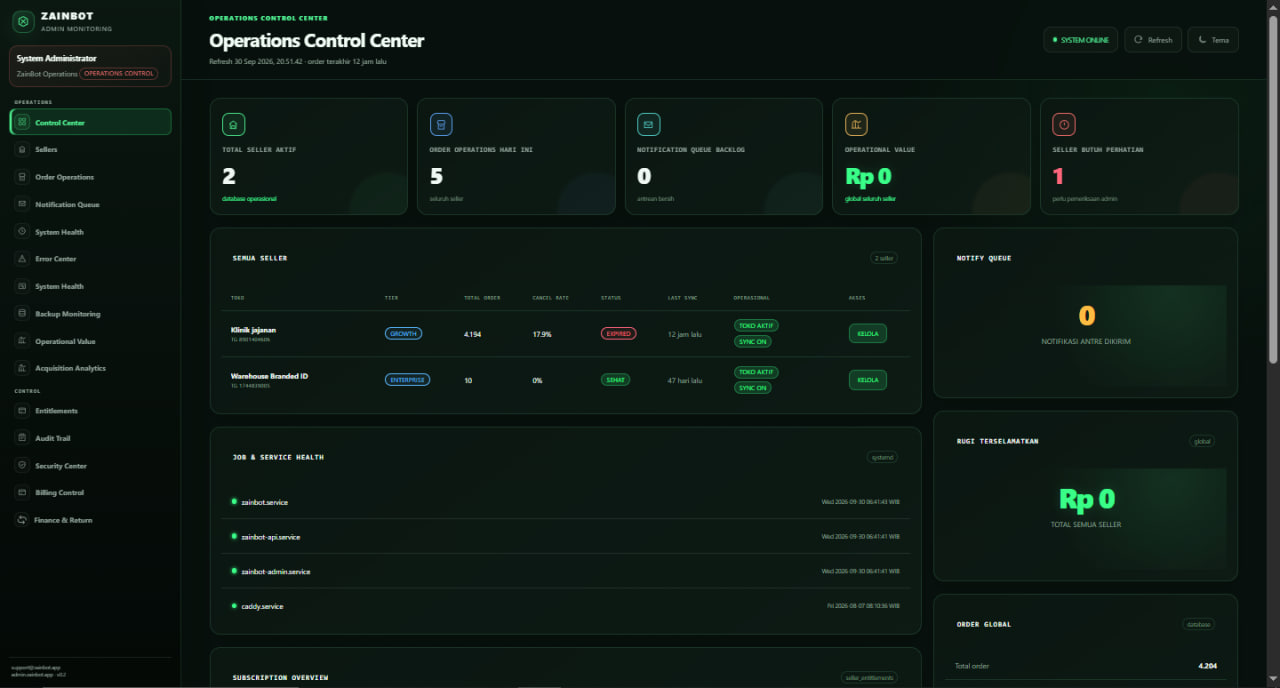Open Acquisition Analytics sidebar icon
Screen dimensions: 1280x688
(23, 368)
